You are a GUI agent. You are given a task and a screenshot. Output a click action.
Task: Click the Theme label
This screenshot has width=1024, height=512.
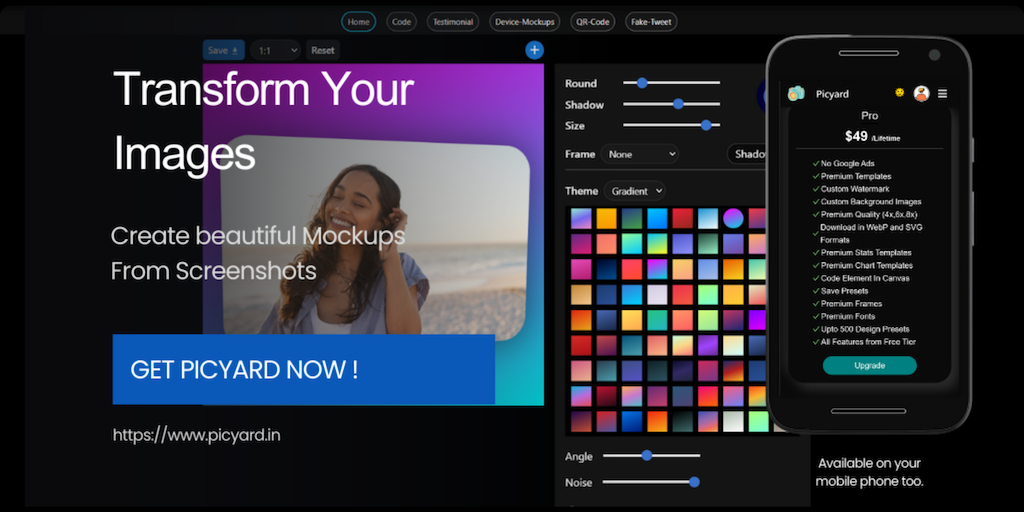[x=581, y=191]
